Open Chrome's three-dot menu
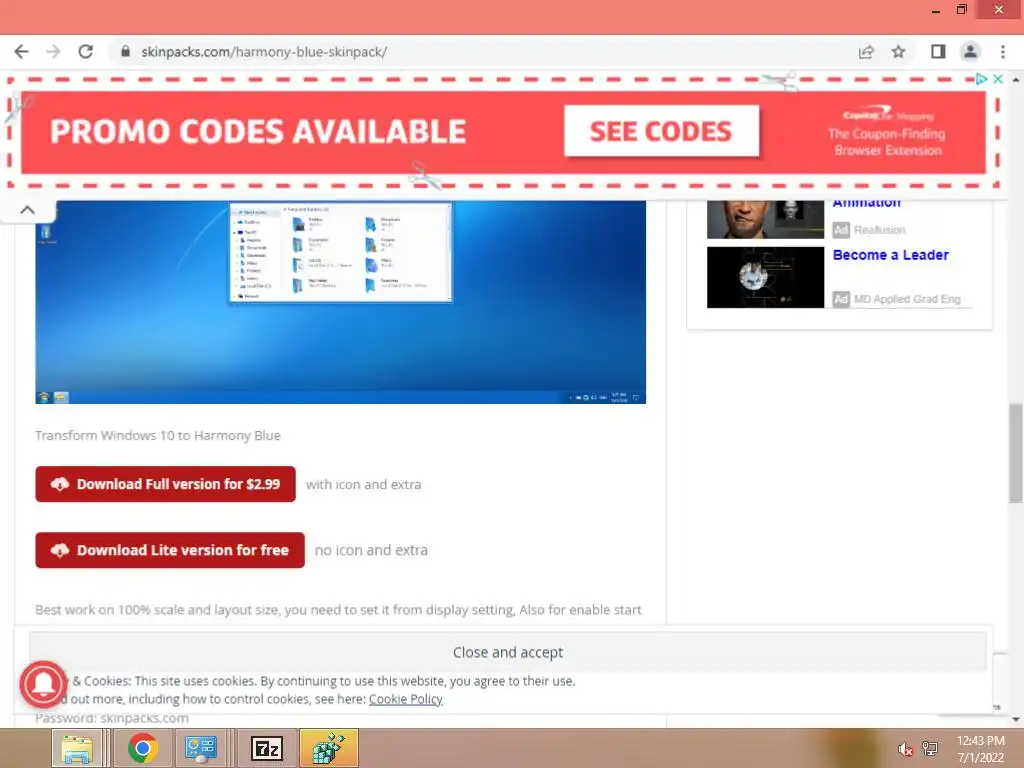This screenshot has width=1024, height=768. [x=1002, y=52]
